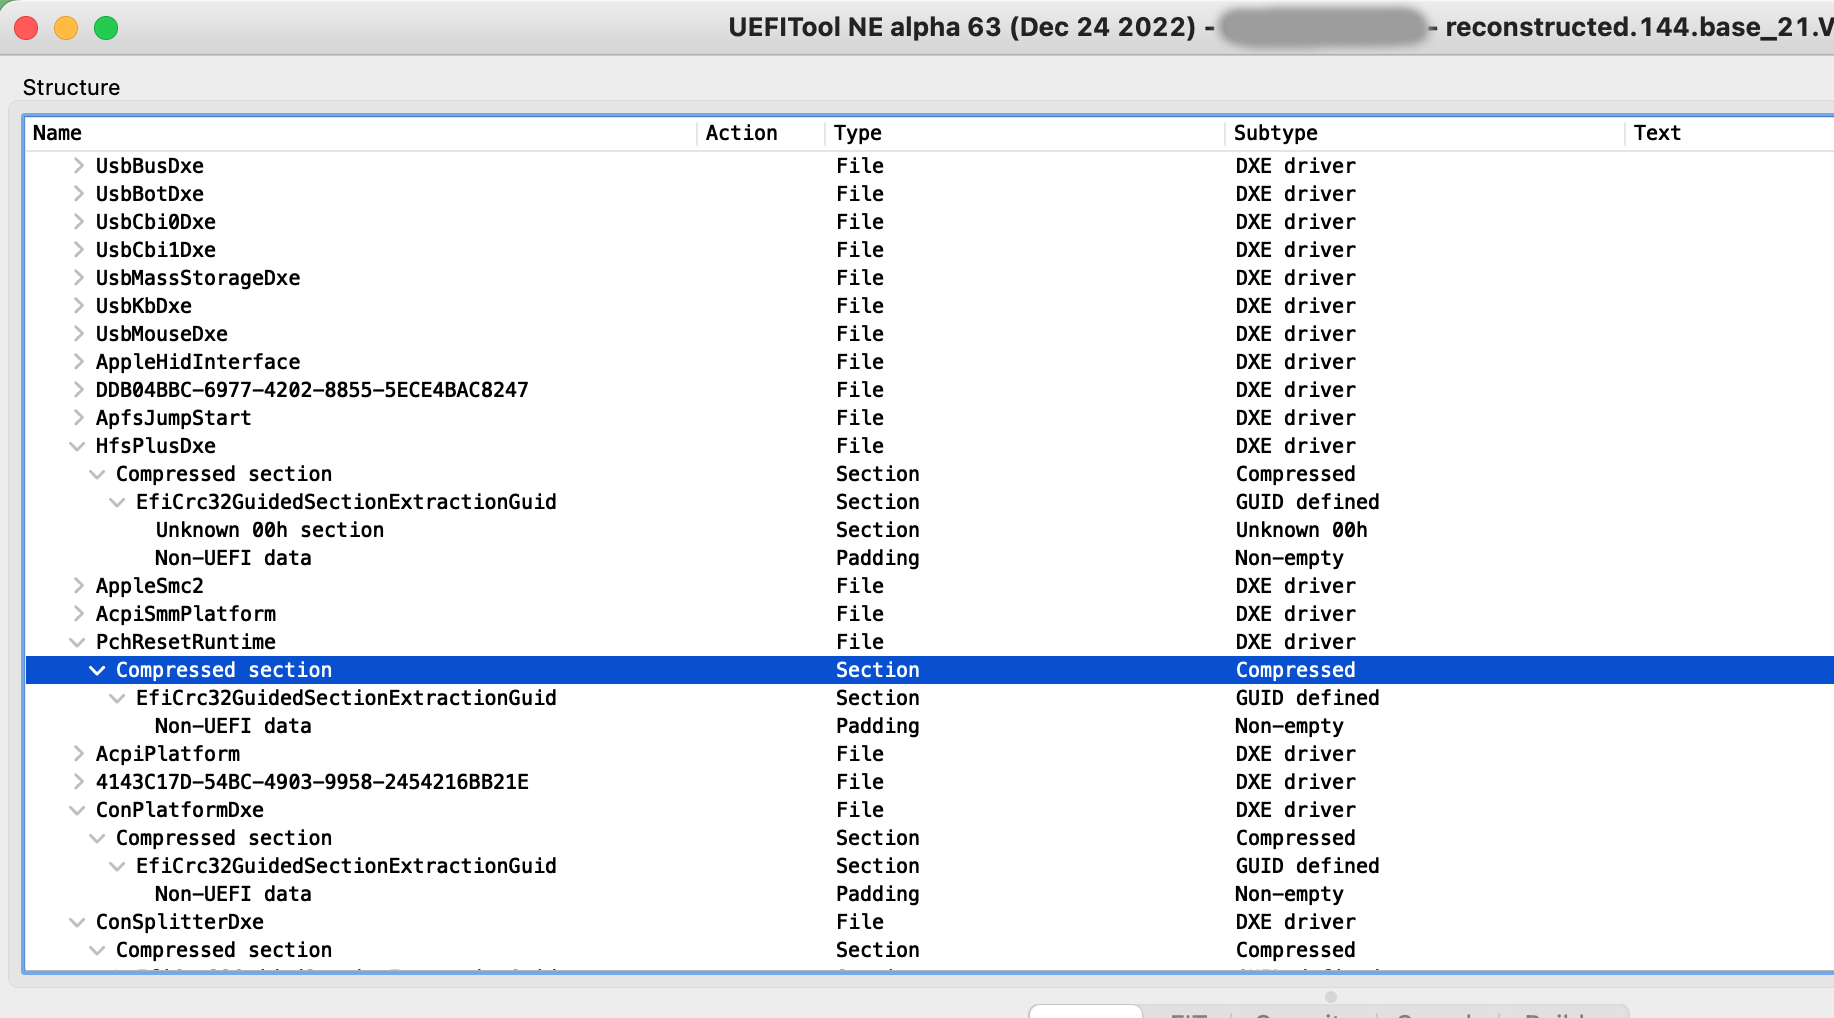This screenshot has height=1018, width=1834.
Task: Switch to the FIT tab
Action: point(1190,1013)
